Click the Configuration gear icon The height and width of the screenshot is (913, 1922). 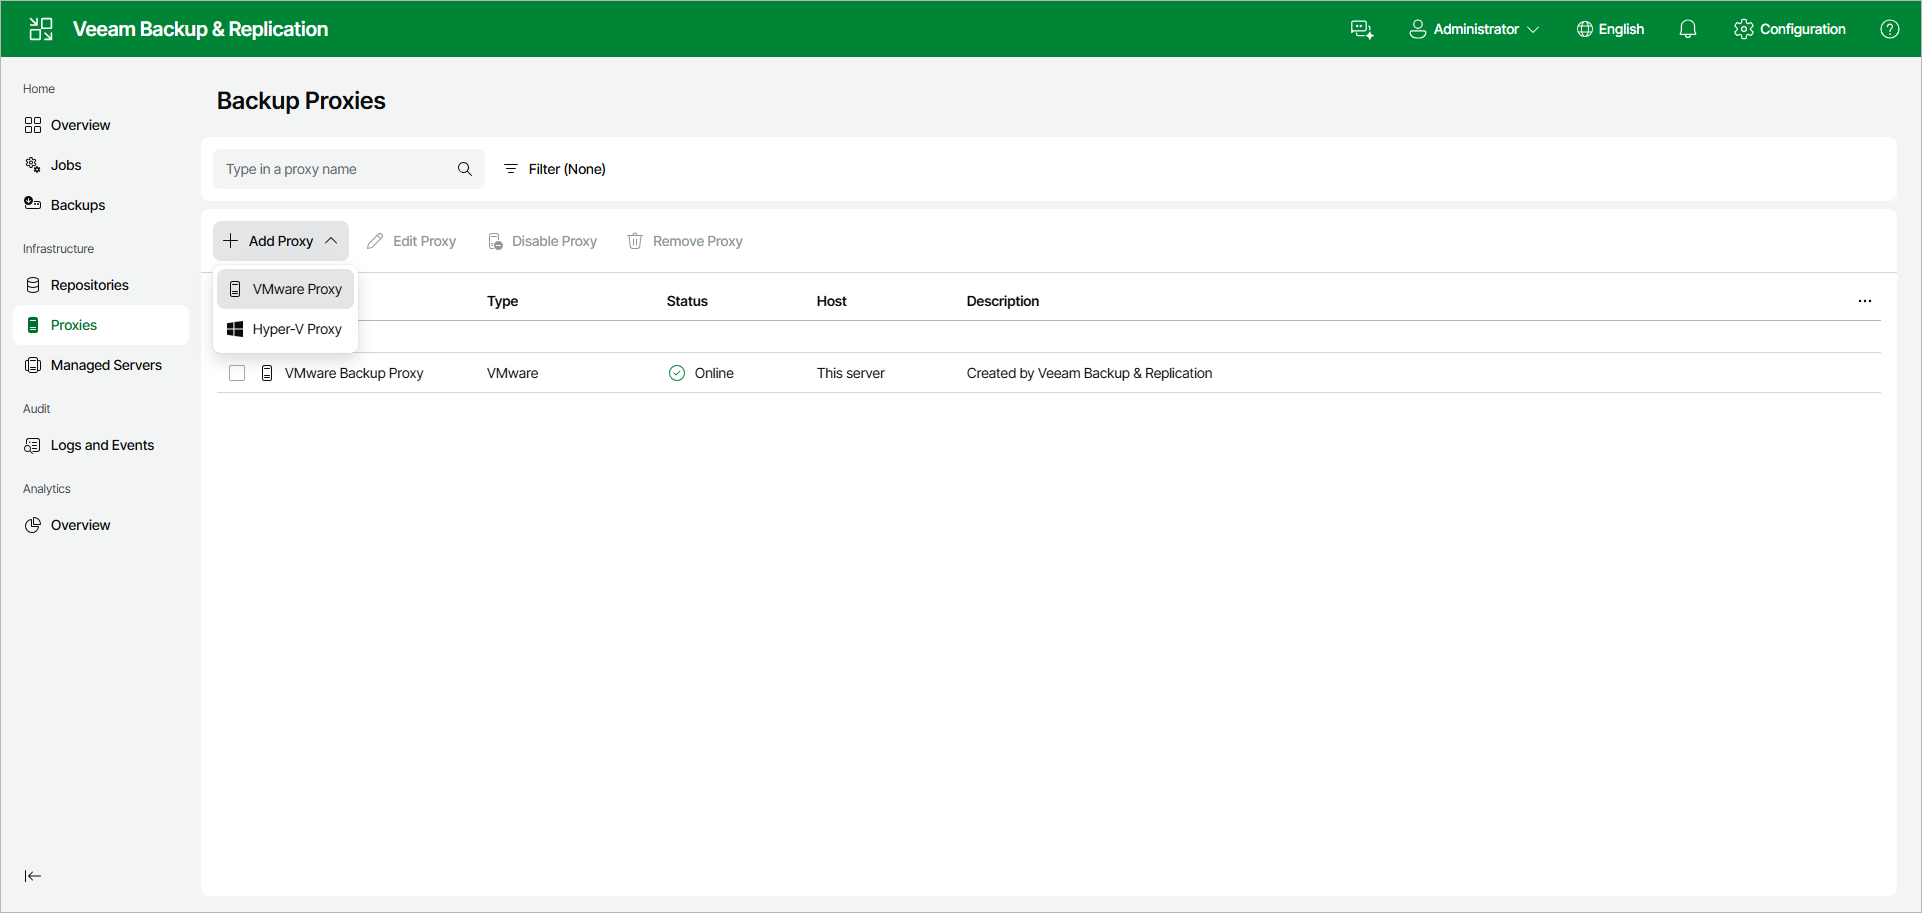coord(1744,29)
